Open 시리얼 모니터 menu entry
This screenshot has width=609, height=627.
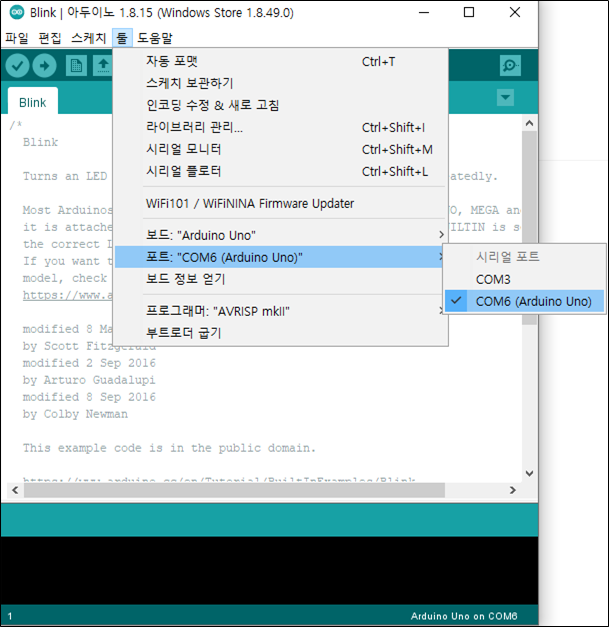tap(281, 149)
